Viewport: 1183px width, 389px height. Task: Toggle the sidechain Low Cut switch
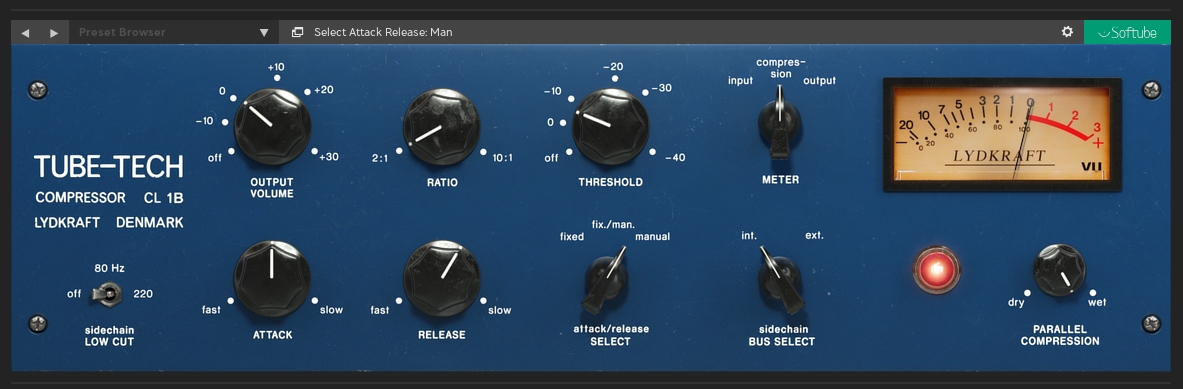coord(106,294)
